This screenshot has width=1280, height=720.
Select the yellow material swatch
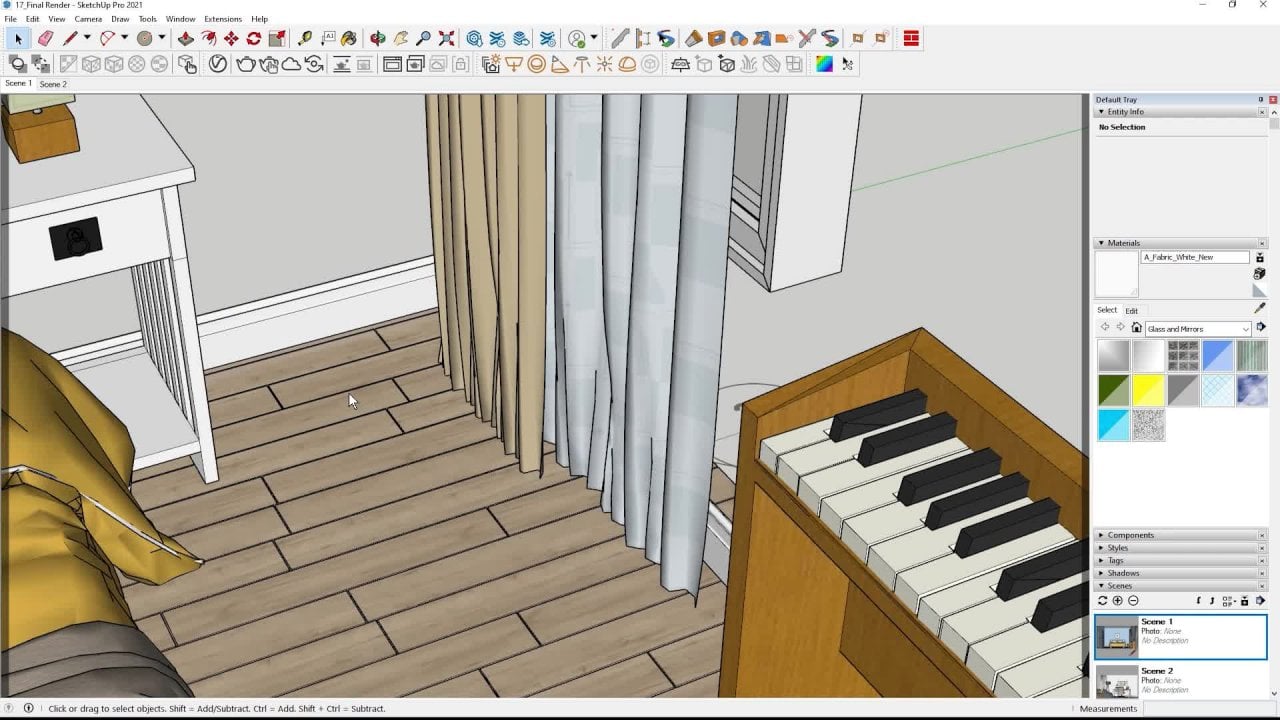[x=1147, y=390]
